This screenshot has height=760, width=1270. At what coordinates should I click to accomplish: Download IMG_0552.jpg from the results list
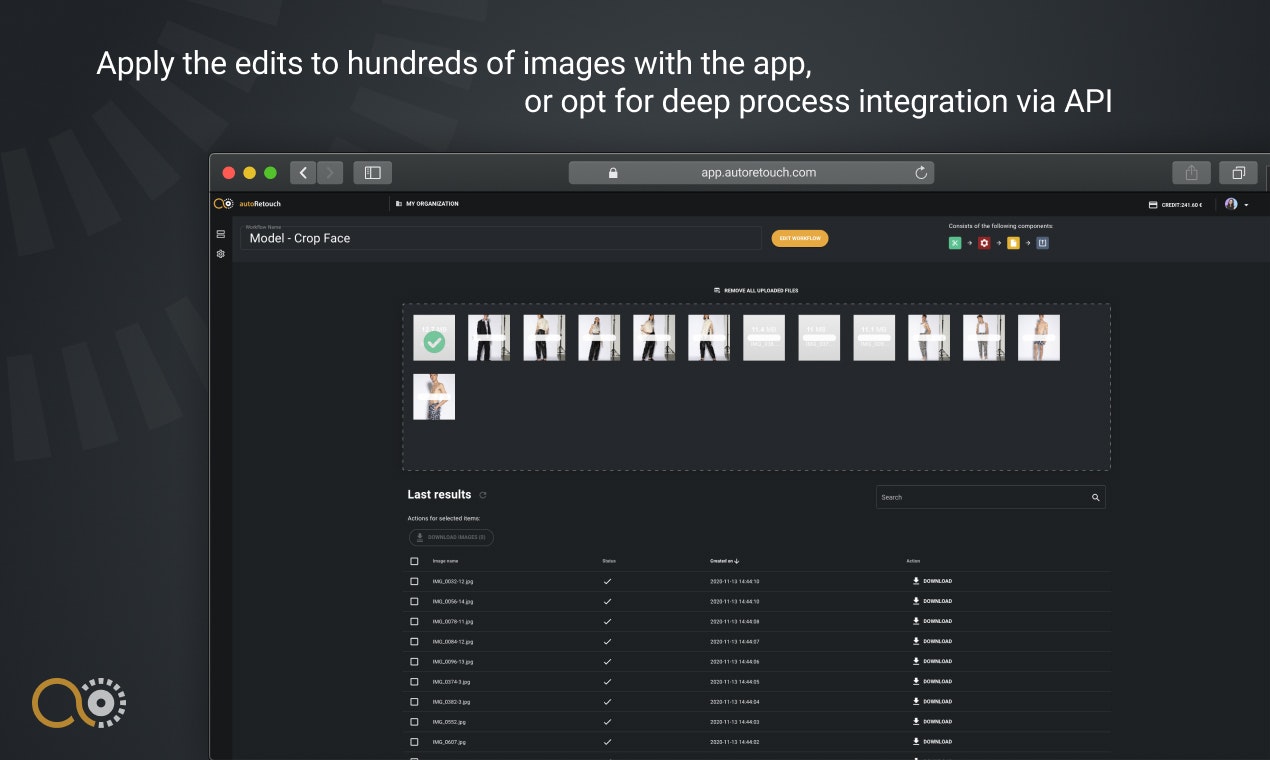[934, 721]
